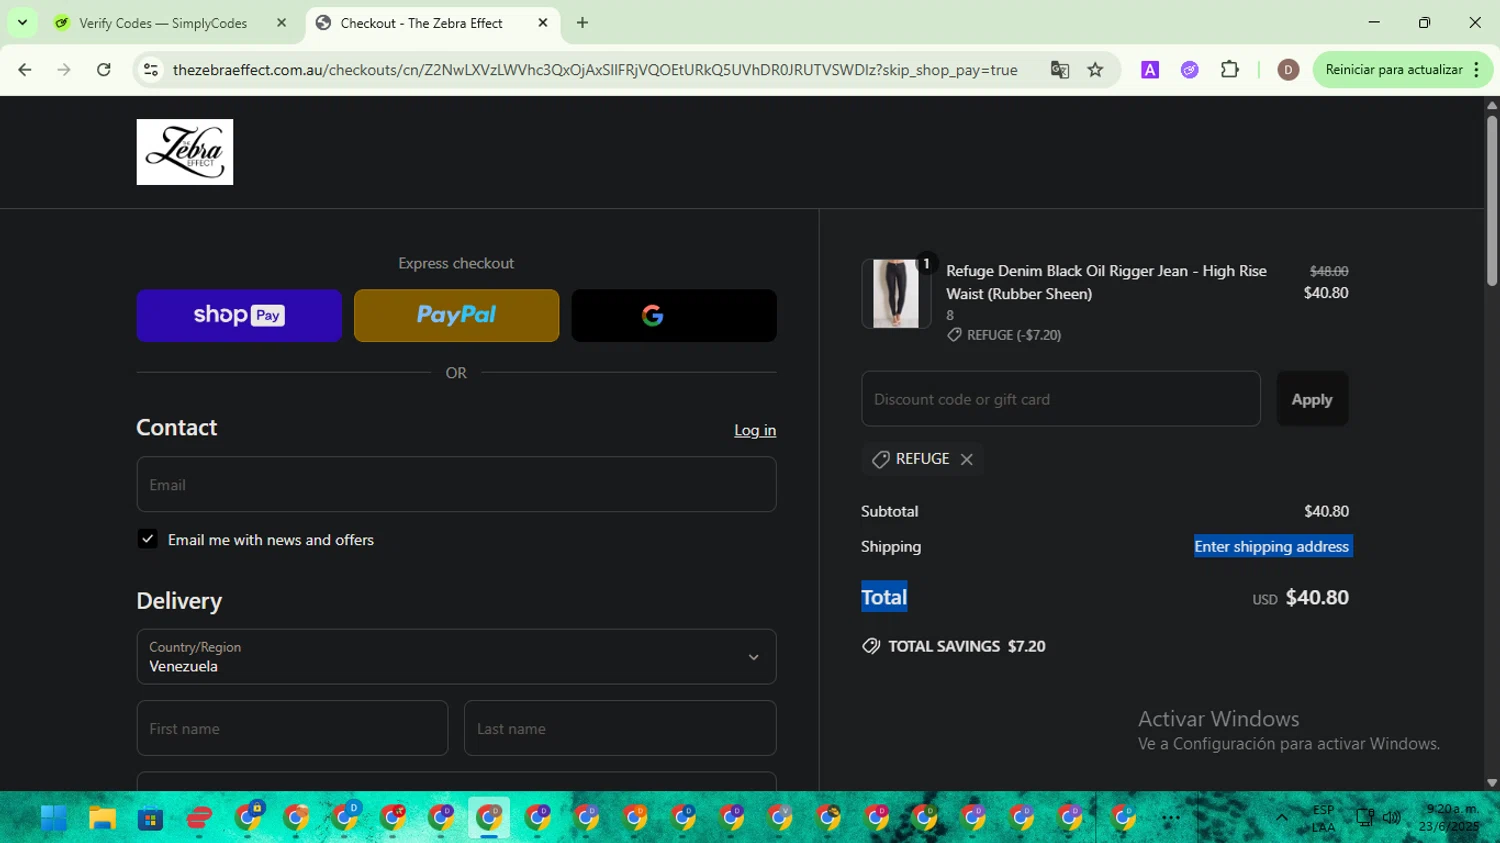Expand the Country/Region dropdown
Viewport: 1500px width, 843px height.
(x=456, y=657)
